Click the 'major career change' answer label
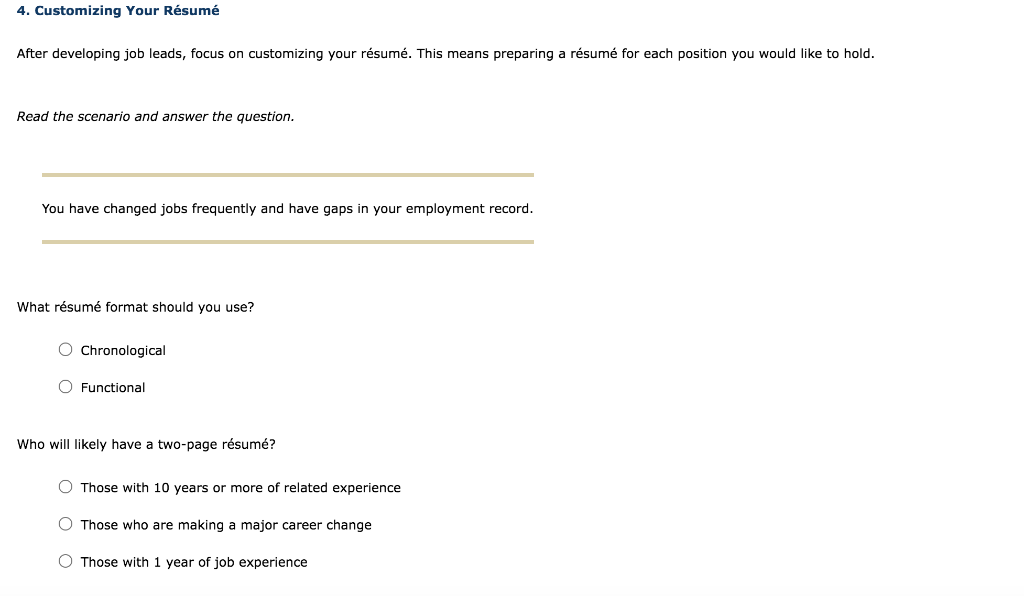Screen dimensions: 1024x596 coord(226,525)
